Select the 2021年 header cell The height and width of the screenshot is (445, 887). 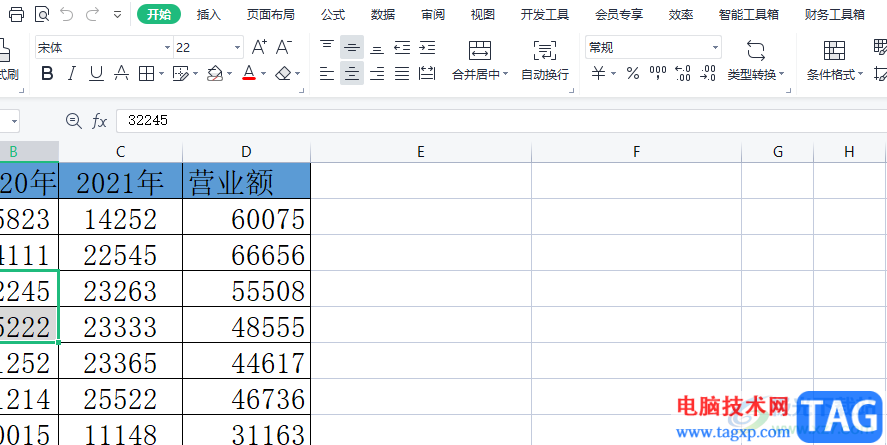pos(120,181)
